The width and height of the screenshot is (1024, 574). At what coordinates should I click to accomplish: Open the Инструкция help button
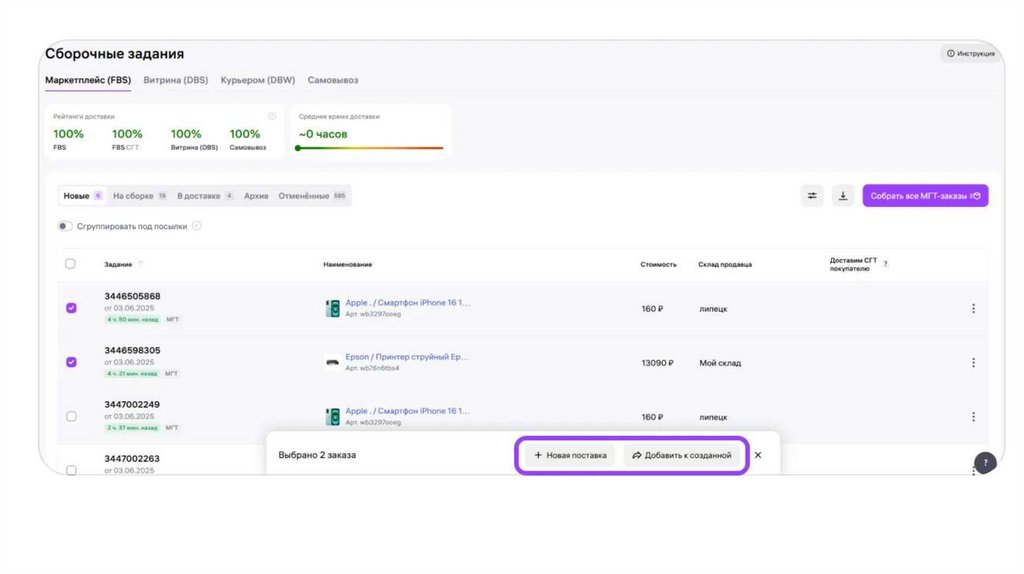(x=970, y=53)
